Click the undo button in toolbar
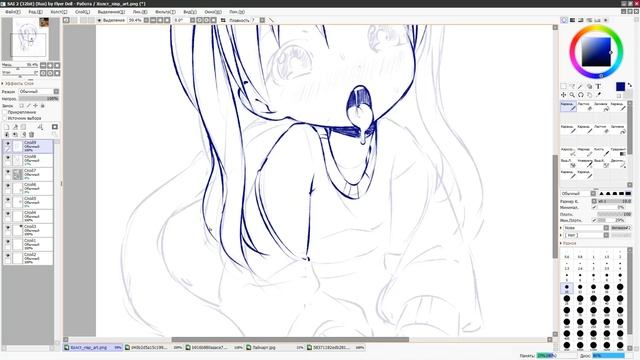Screen dimensions: 640x360 66,20
